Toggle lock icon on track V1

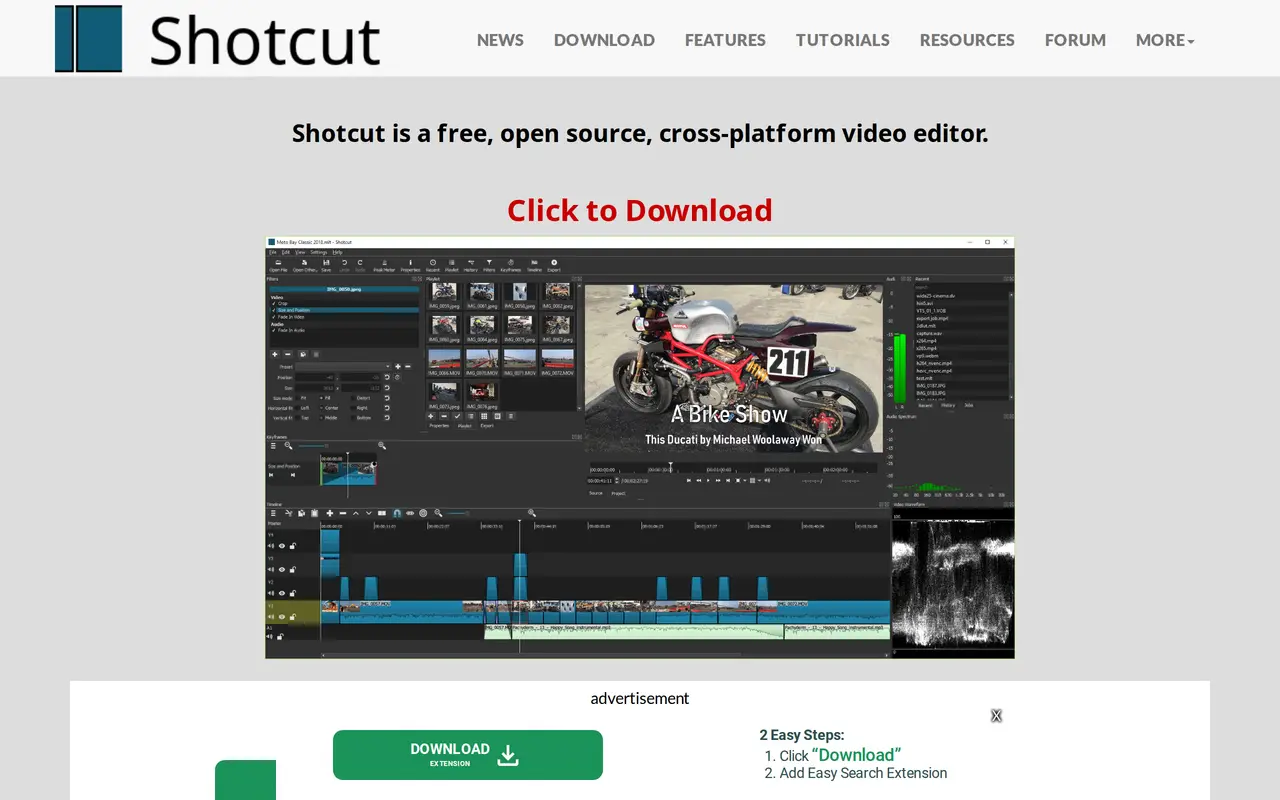pyautogui.click(x=292, y=616)
